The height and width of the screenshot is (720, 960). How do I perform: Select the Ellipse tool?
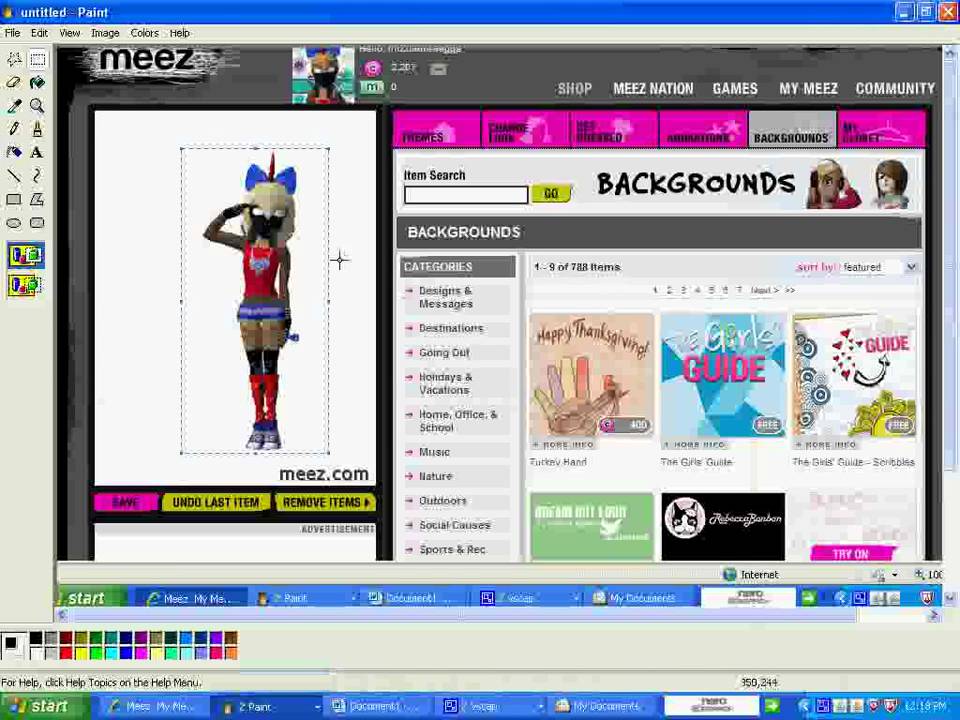(x=14, y=223)
